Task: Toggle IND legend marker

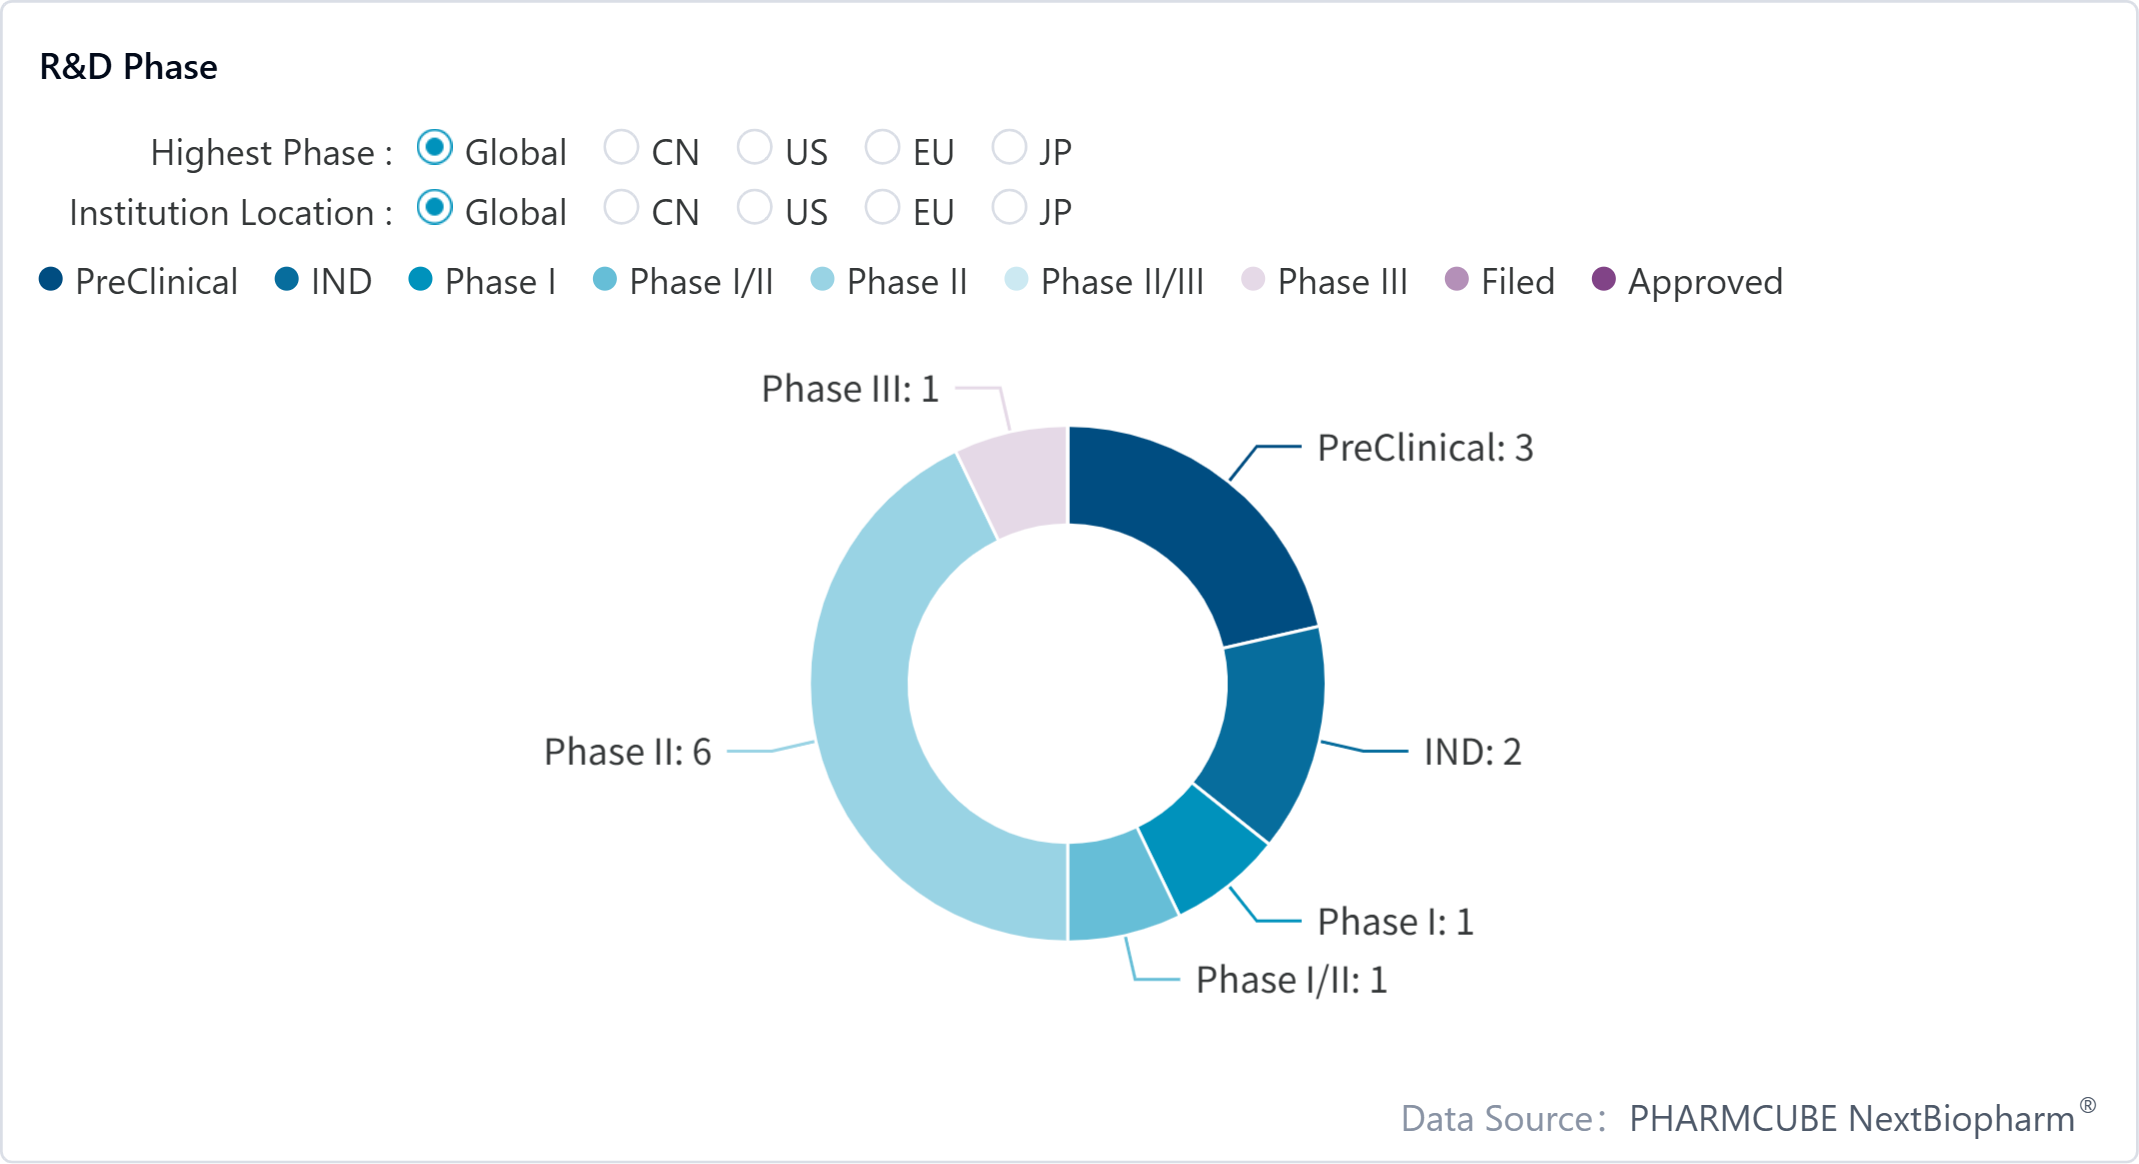Action: tap(287, 280)
